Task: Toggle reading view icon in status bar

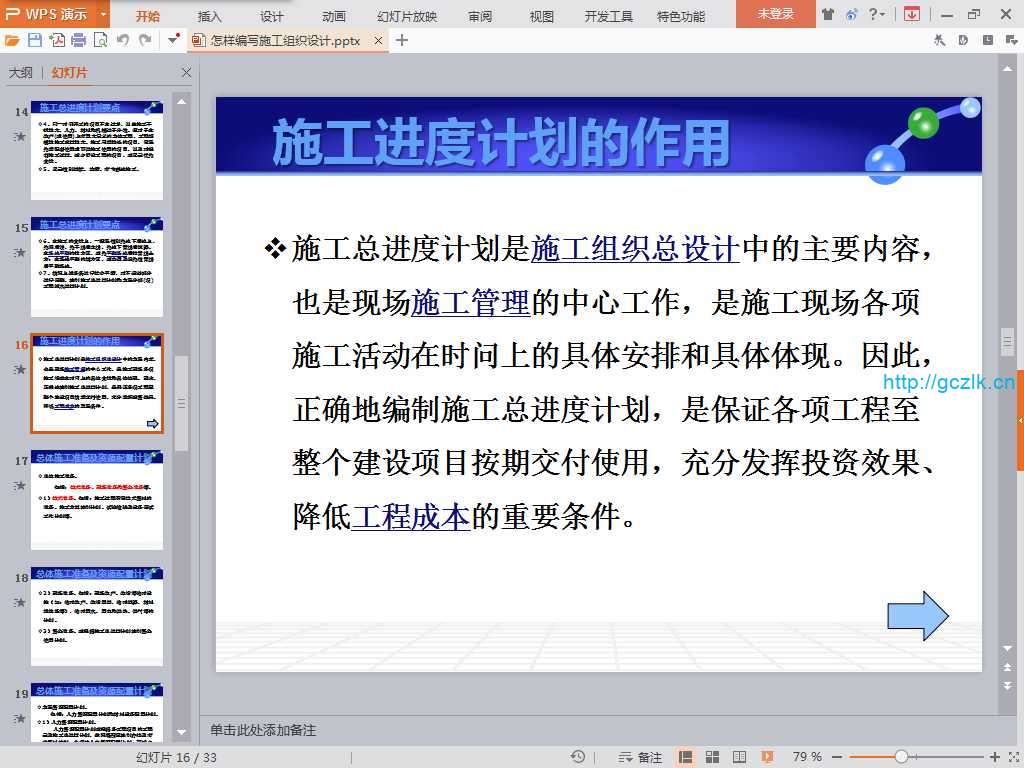Action: coord(739,757)
